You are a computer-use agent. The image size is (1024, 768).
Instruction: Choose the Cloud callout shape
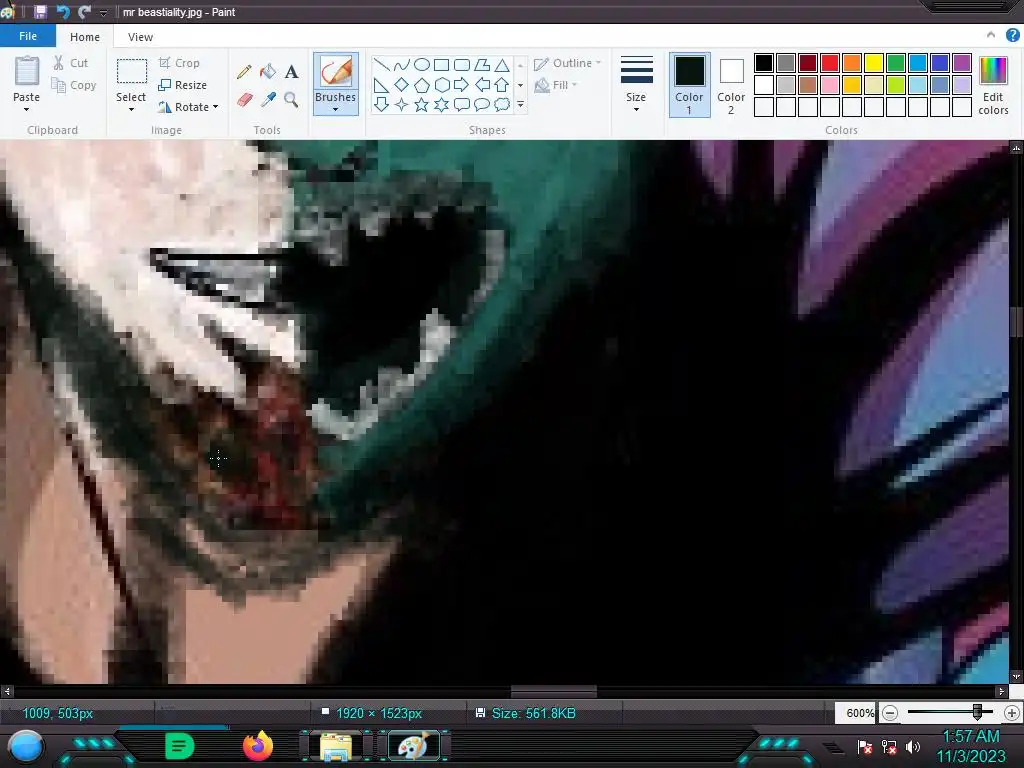(502, 104)
